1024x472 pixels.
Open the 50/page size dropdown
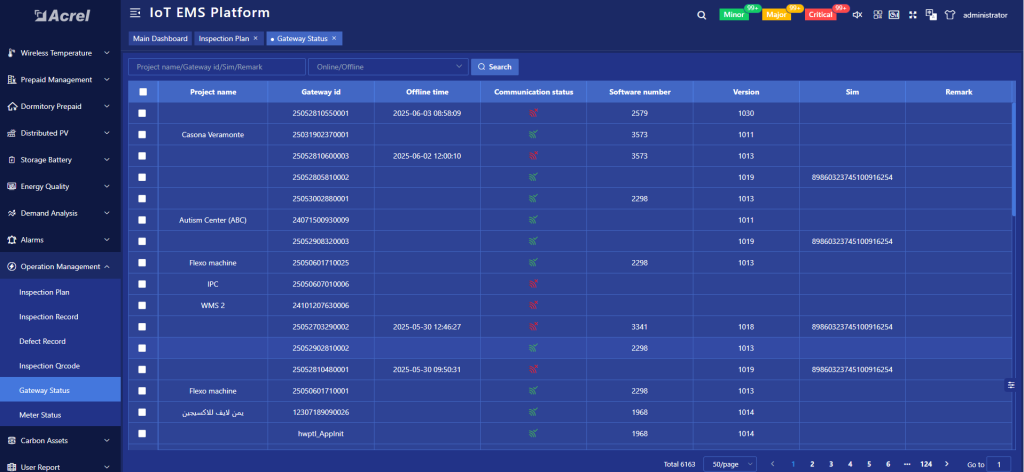[730, 464]
